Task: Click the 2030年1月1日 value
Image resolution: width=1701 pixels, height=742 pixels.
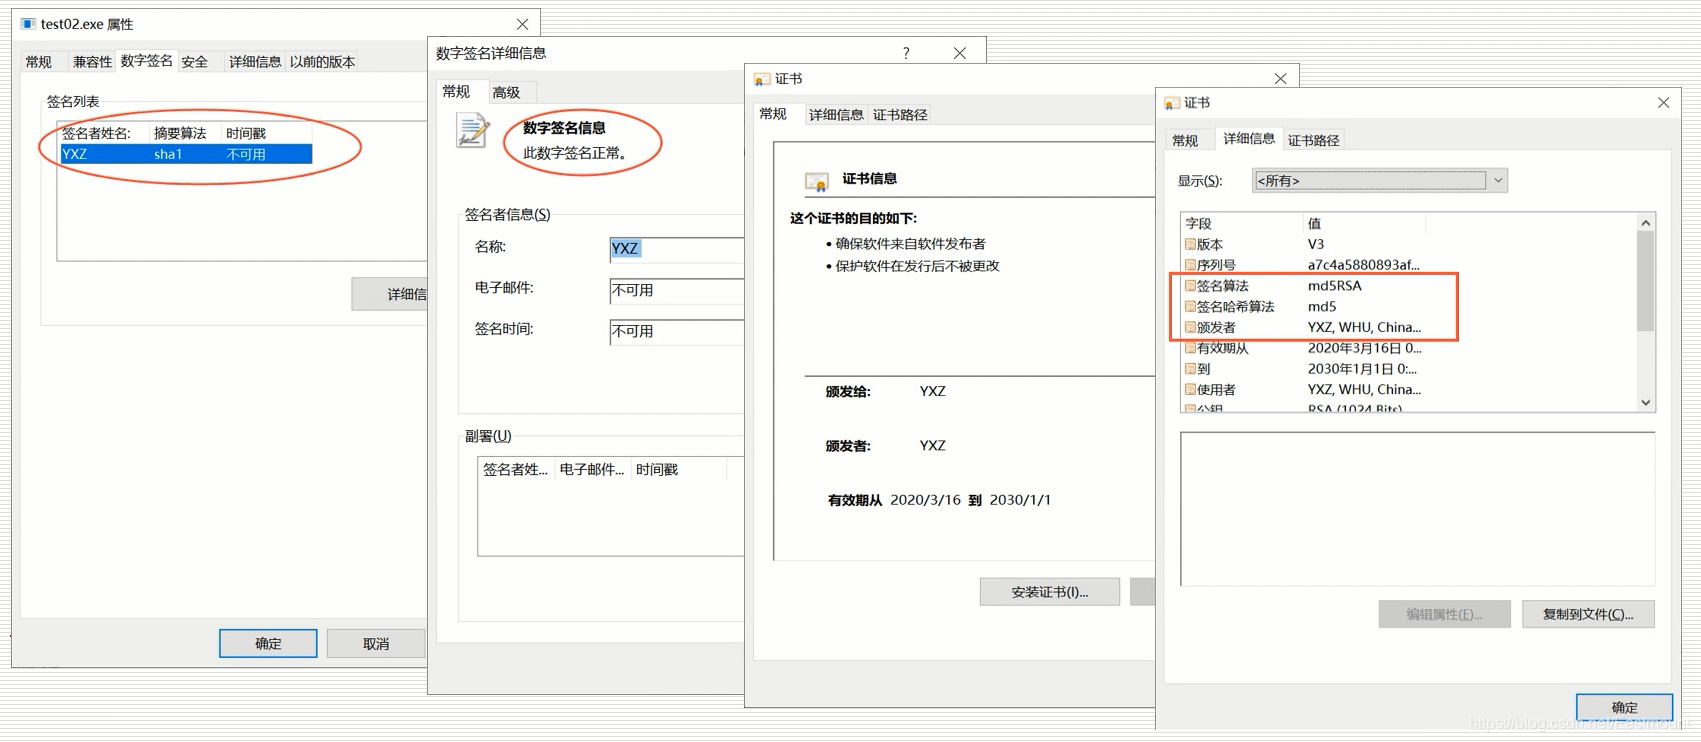Action: click(1362, 369)
